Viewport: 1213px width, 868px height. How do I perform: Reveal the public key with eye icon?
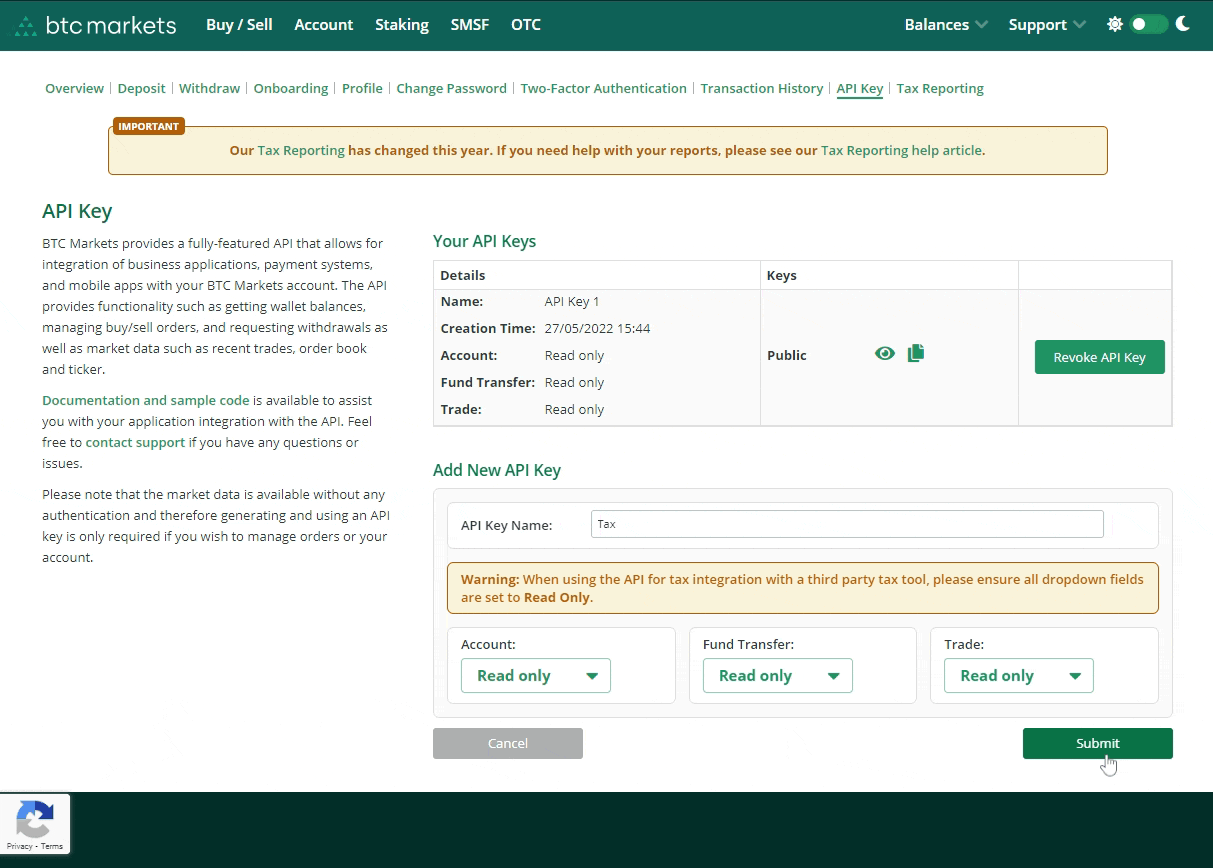(885, 353)
